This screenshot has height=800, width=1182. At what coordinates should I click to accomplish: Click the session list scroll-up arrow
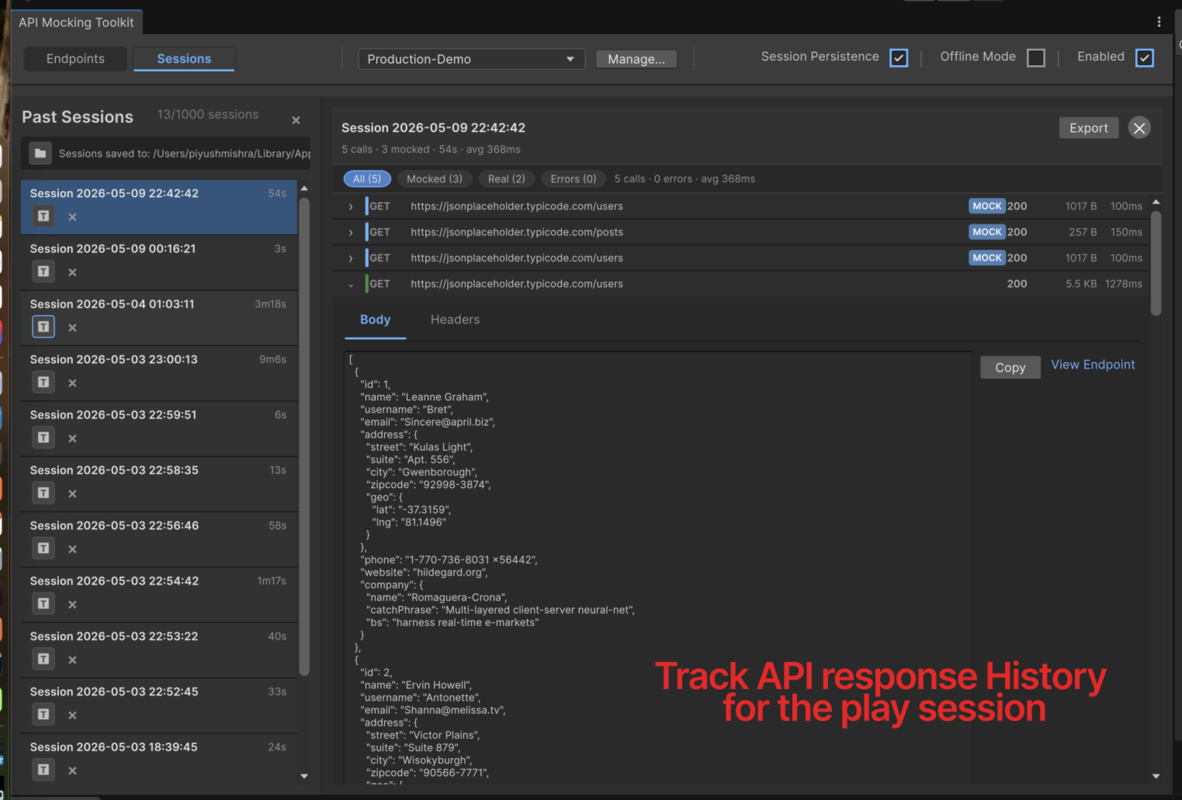305,189
